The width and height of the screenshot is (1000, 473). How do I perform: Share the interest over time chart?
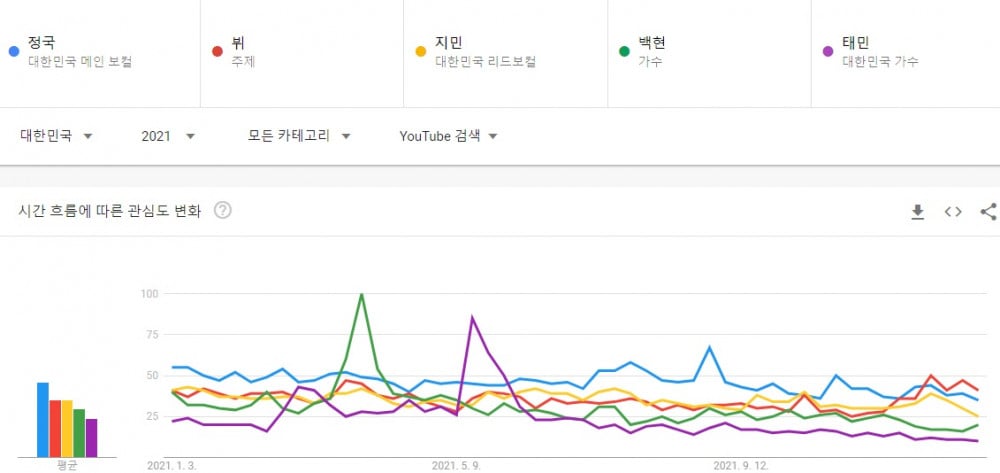(x=988, y=212)
